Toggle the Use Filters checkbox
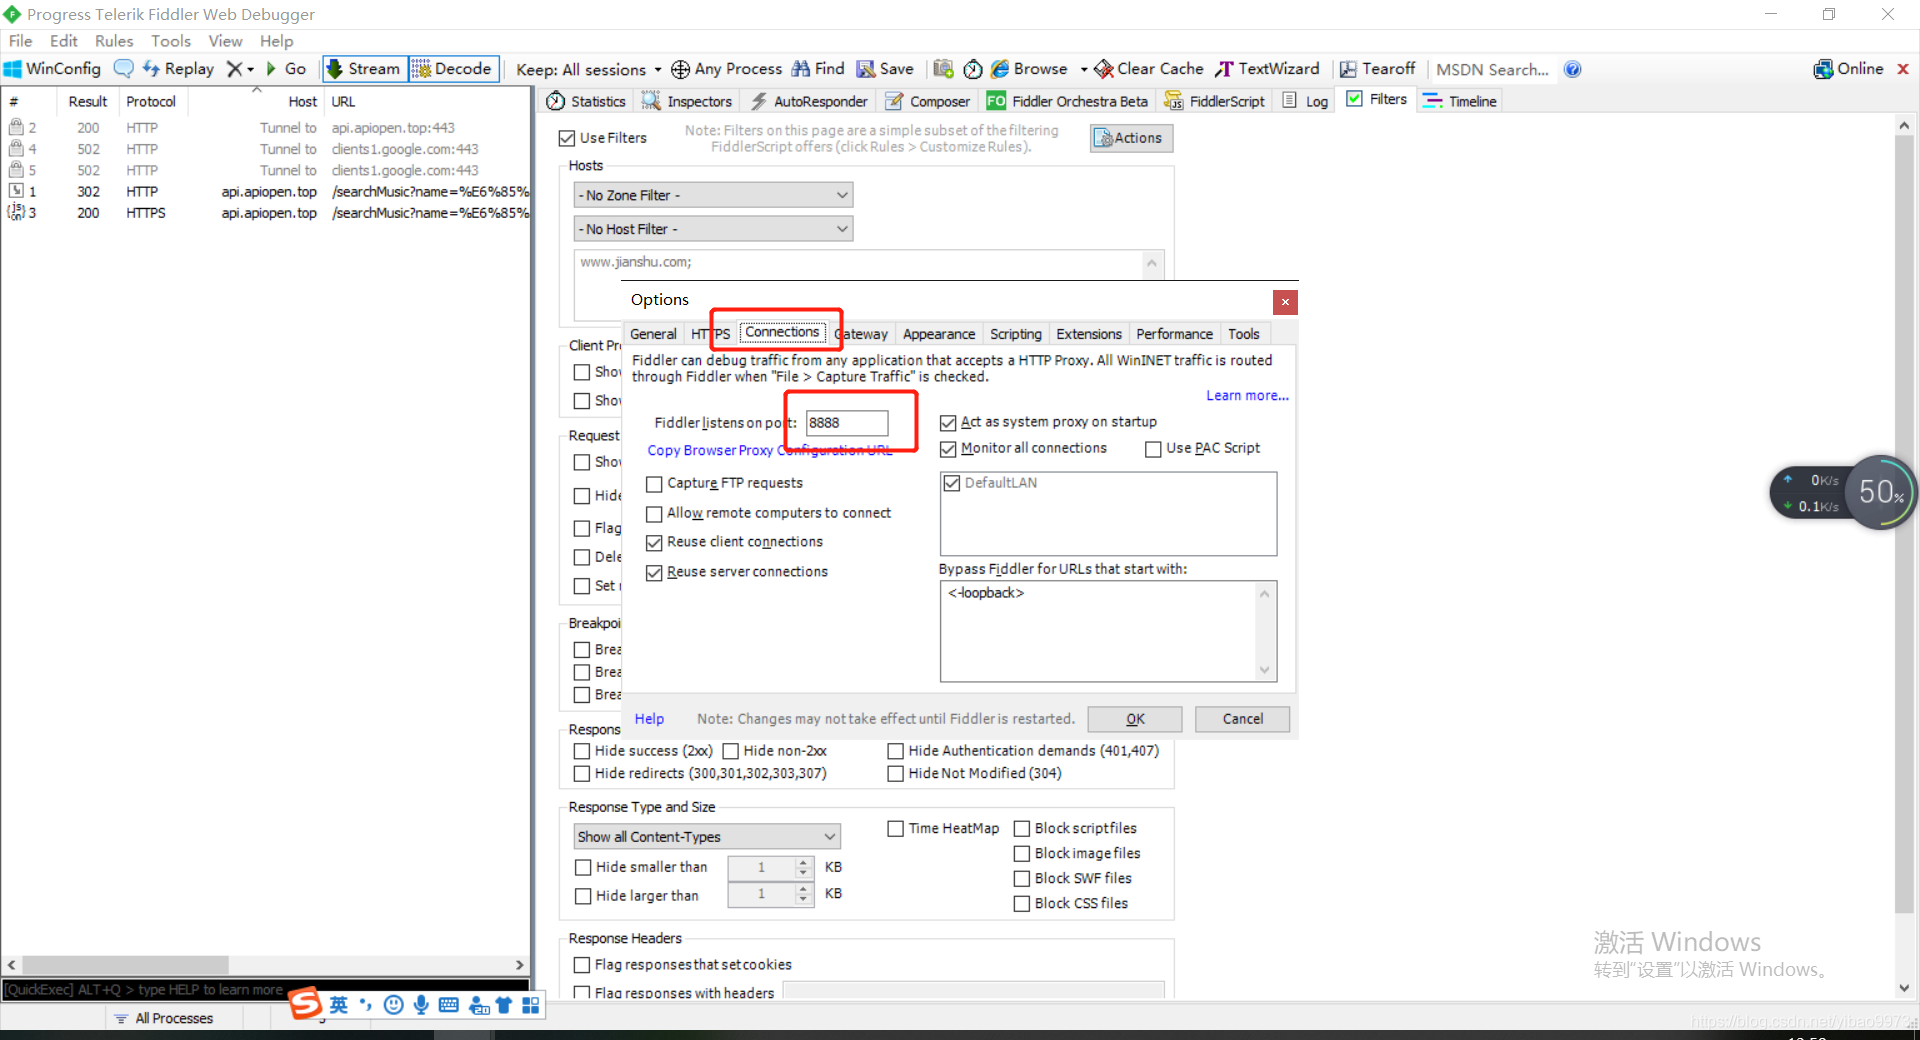 (x=567, y=138)
